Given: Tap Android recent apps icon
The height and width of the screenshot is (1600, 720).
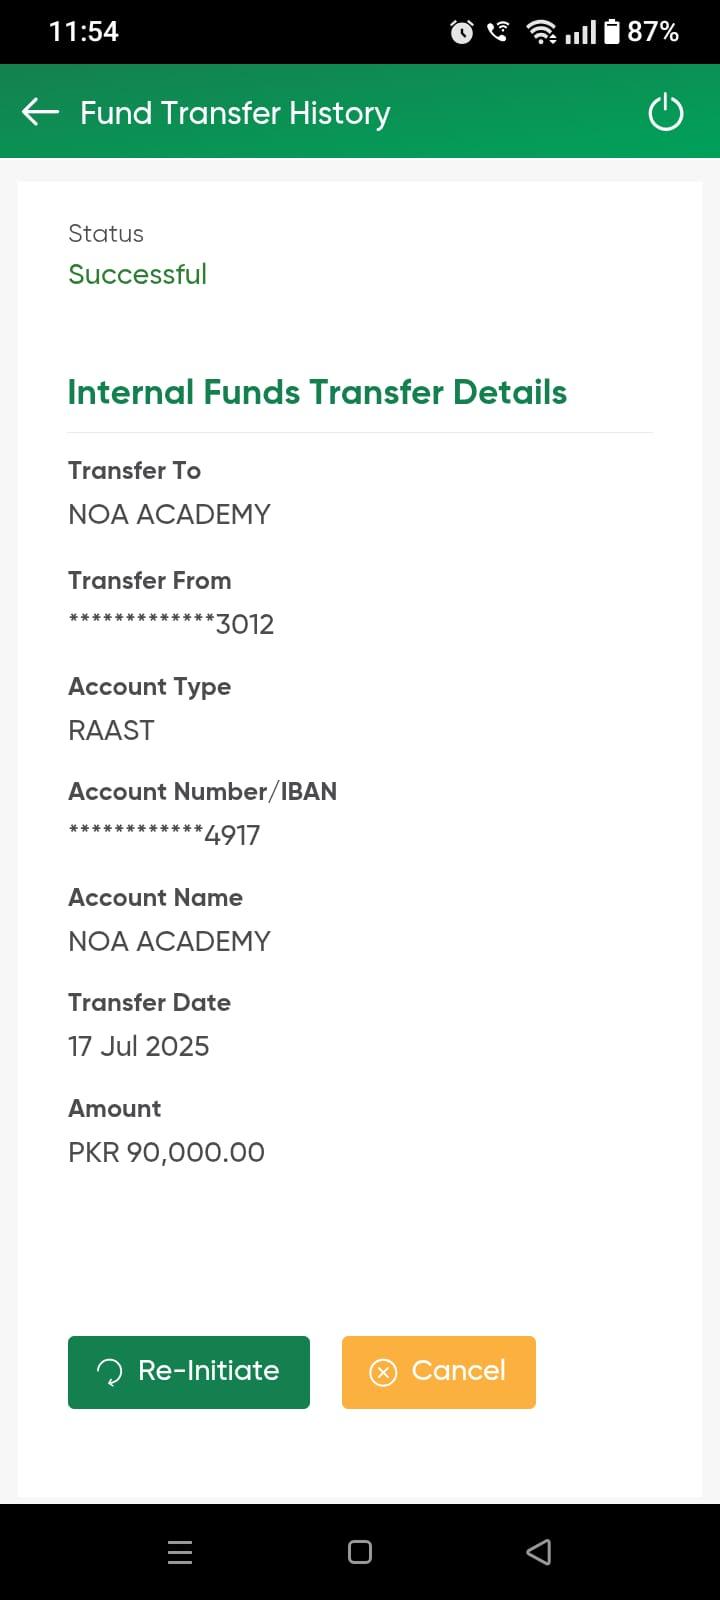Looking at the screenshot, I should (180, 1552).
